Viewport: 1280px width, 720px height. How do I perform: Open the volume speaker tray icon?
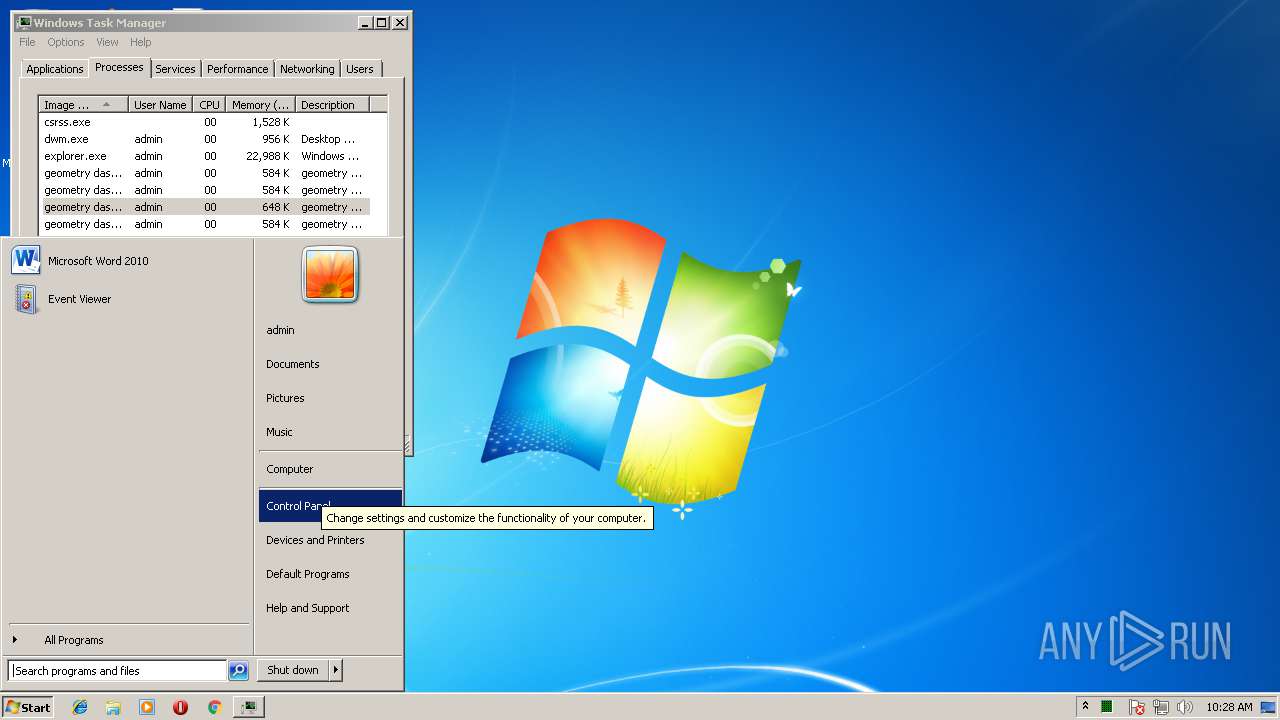(x=1185, y=707)
